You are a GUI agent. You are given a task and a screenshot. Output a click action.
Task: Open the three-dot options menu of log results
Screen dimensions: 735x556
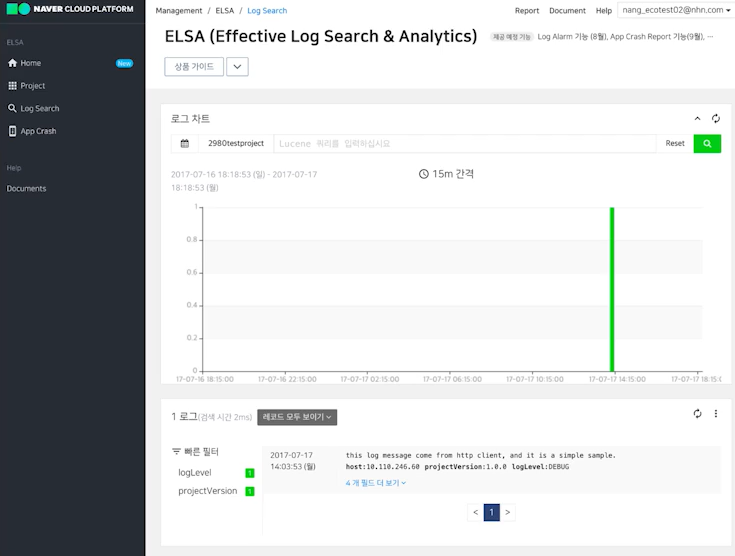point(716,413)
